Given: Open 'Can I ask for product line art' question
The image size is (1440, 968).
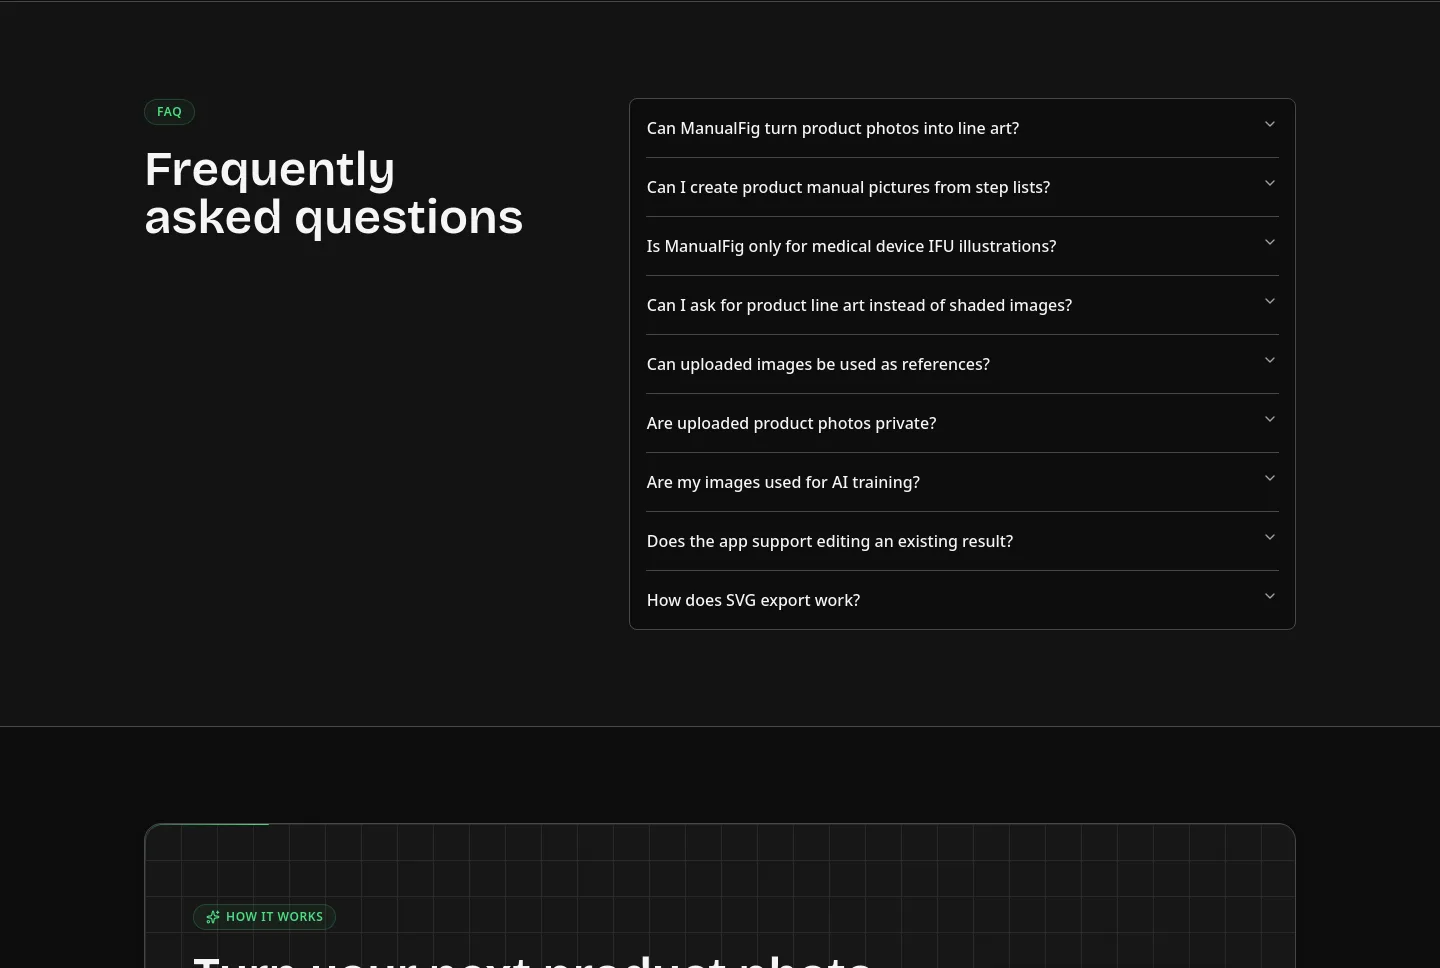Looking at the screenshot, I should (962, 305).
